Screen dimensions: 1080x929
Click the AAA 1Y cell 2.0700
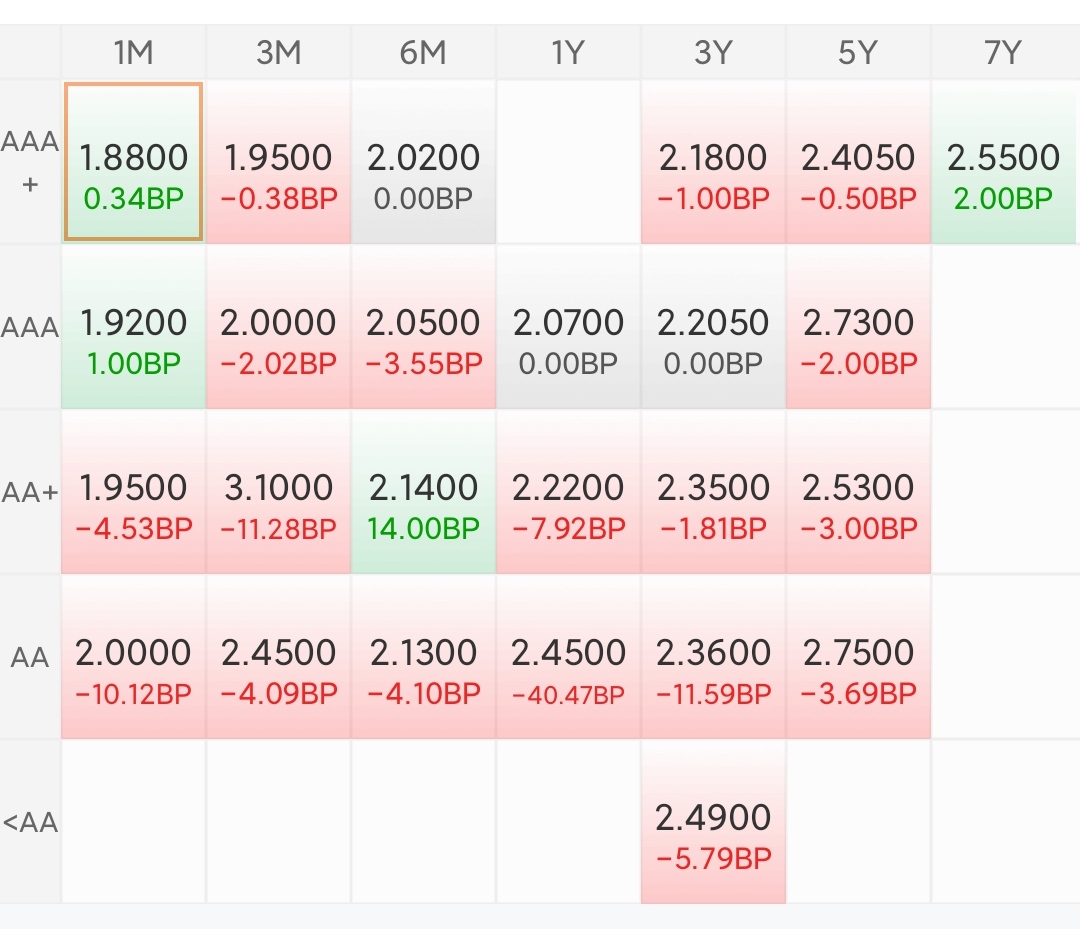568,327
